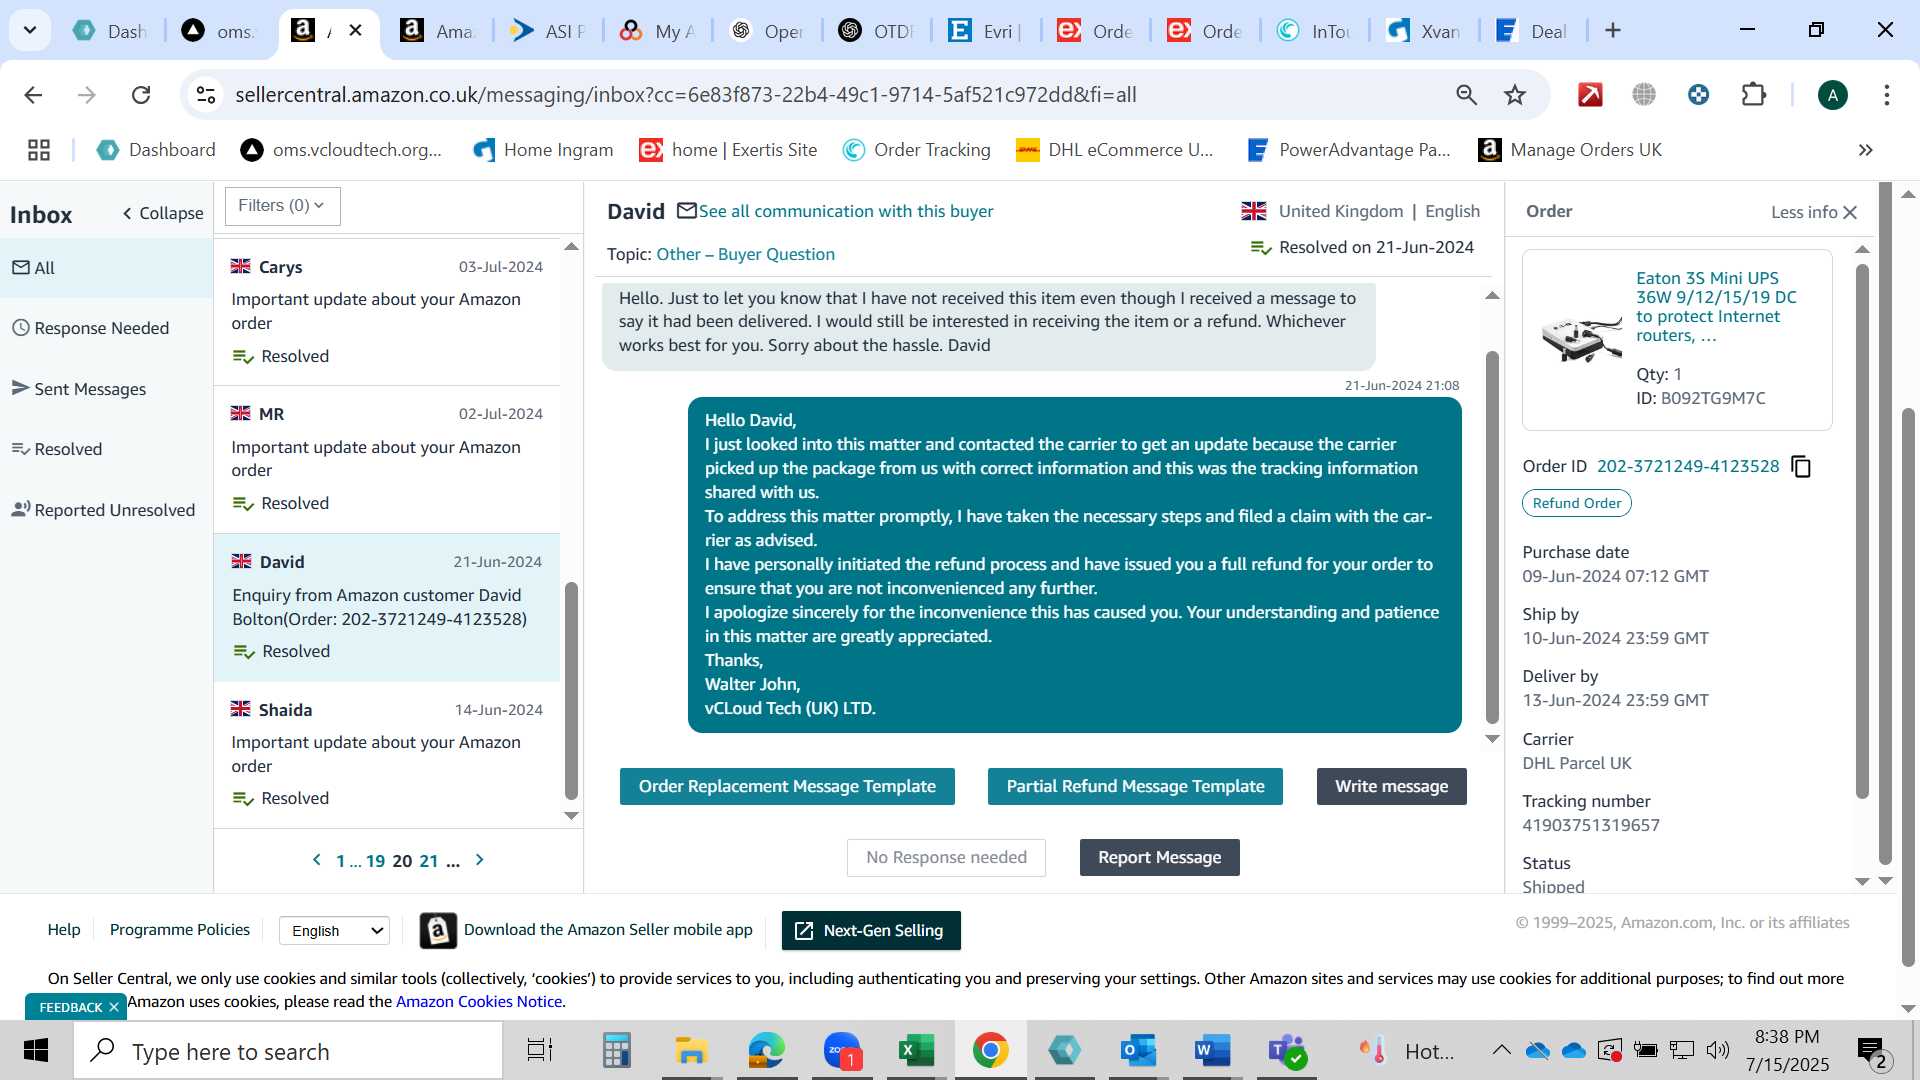This screenshot has width=1920, height=1080.
Task: Switch to the Deal browser tab
Action: coord(1531,31)
